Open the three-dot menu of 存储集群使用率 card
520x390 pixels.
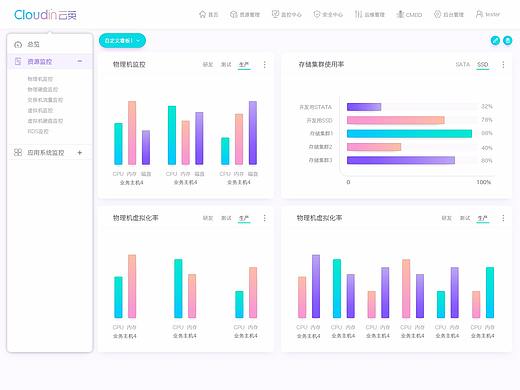pyautogui.click(x=503, y=65)
